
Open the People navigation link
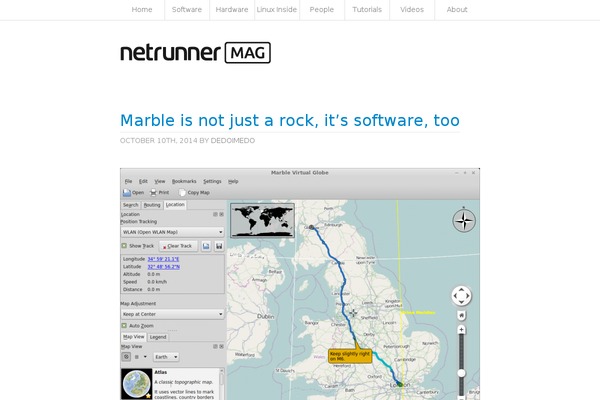pyautogui.click(x=322, y=10)
